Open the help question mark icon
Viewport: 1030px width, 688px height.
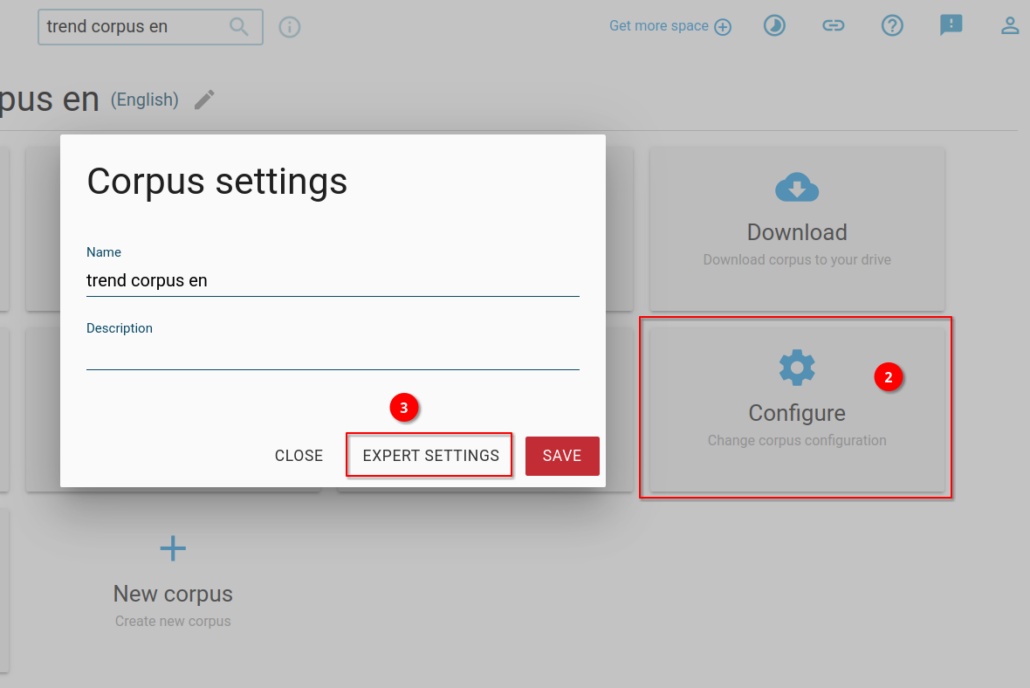[892, 26]
